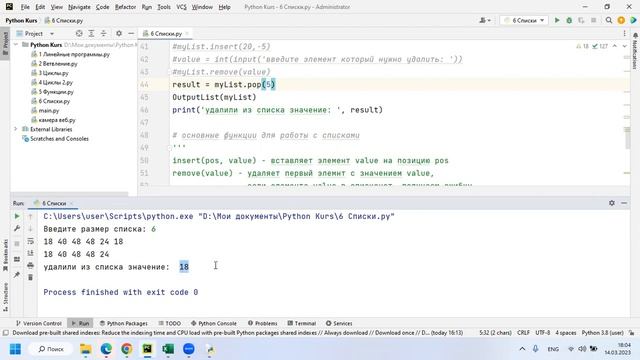Start debugging with the green bug icon
The width and height of the screenshot is (640, 360).
pyautogui.click(x=569, y=20)
